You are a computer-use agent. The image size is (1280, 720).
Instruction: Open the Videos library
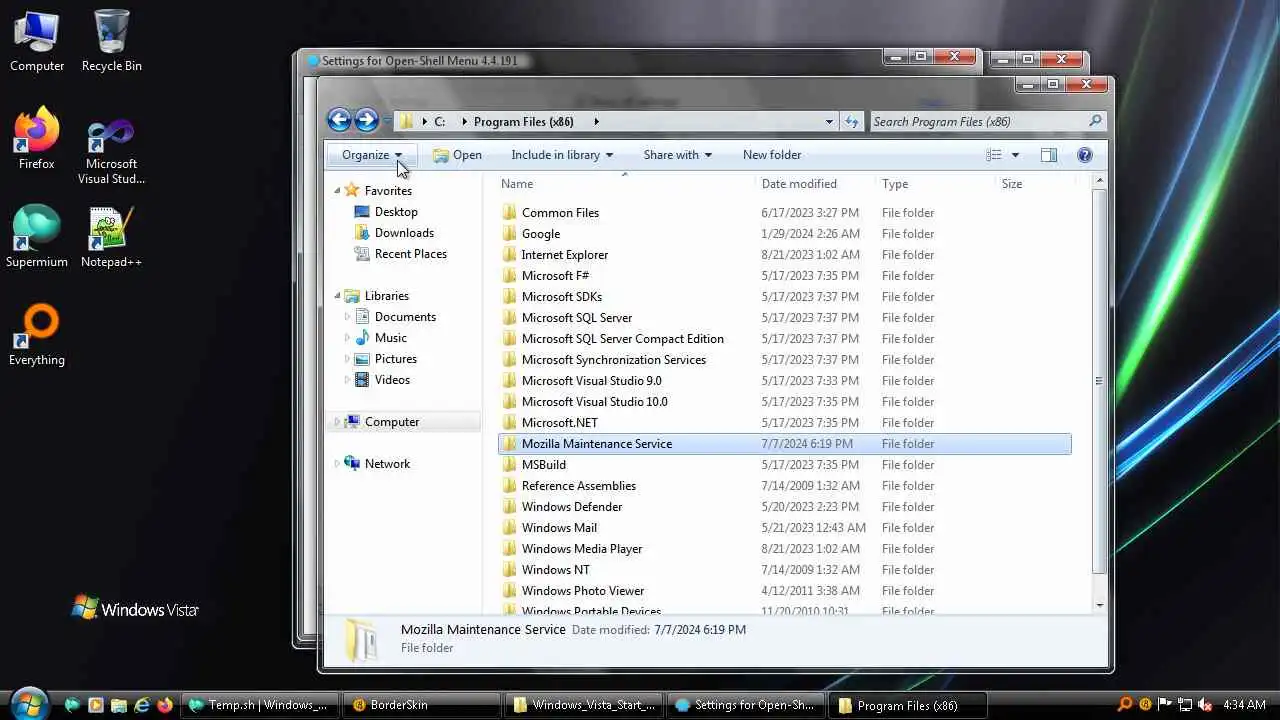[392, 380]
